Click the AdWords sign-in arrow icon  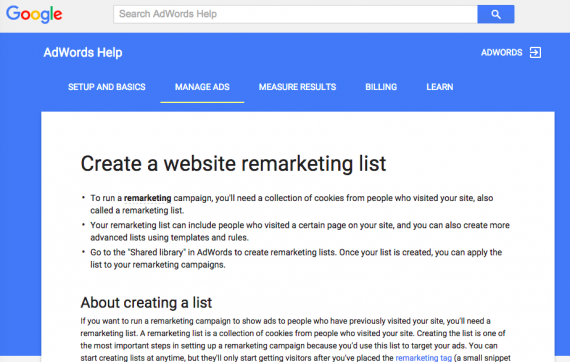coord(535,52)
